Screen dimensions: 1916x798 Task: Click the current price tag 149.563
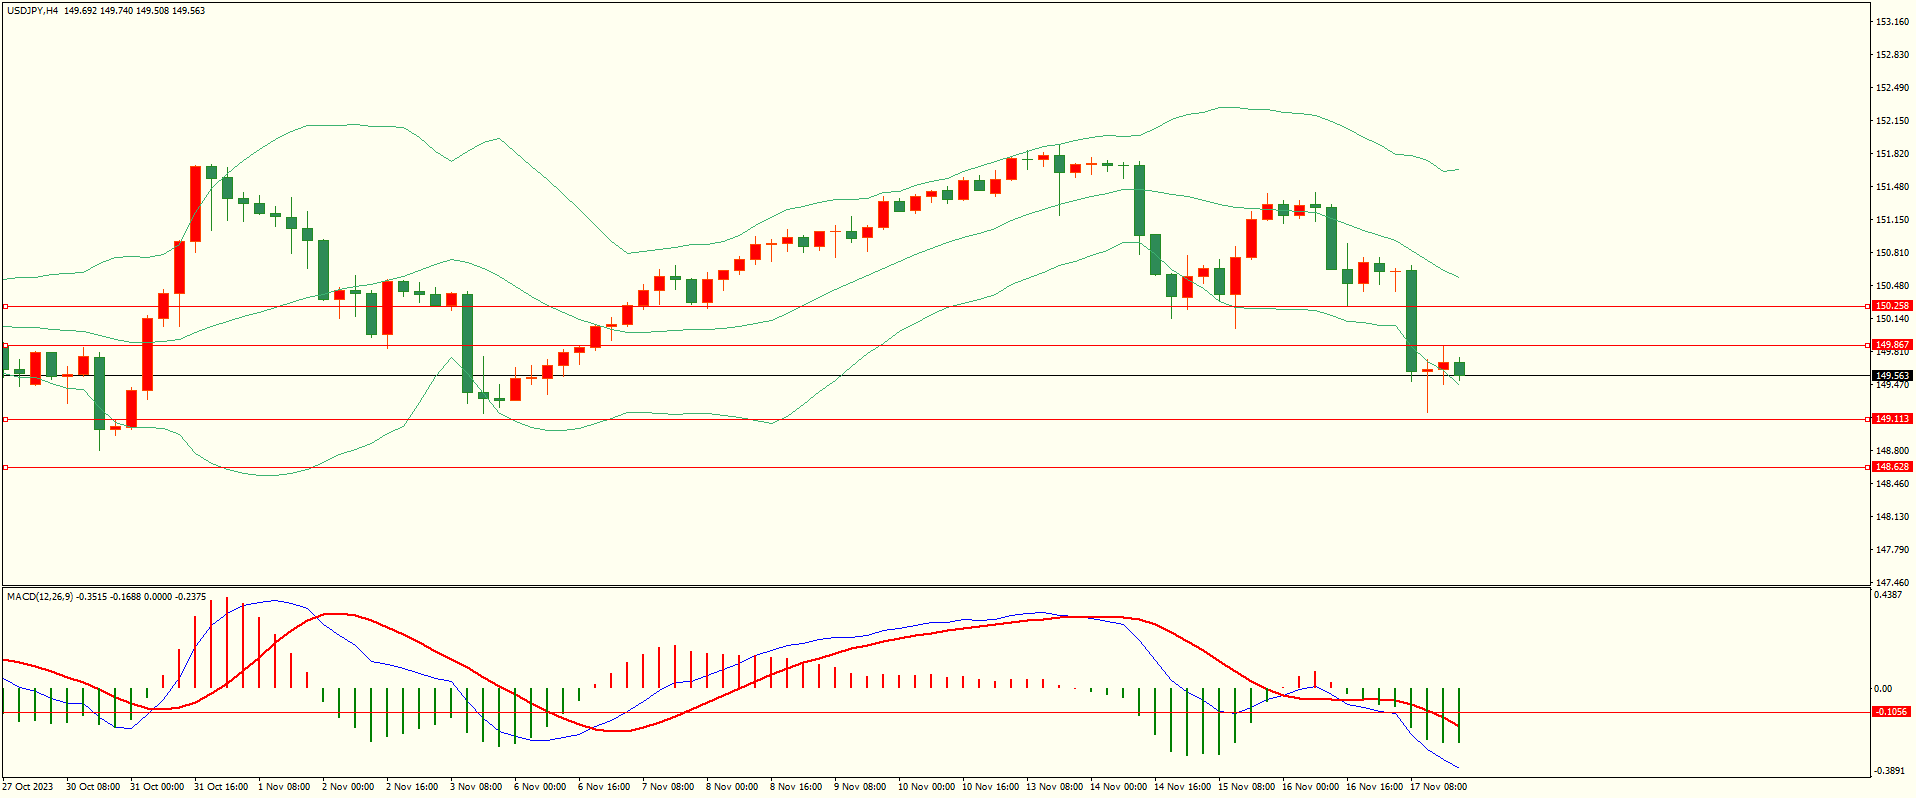click(x=1892, y=376)
